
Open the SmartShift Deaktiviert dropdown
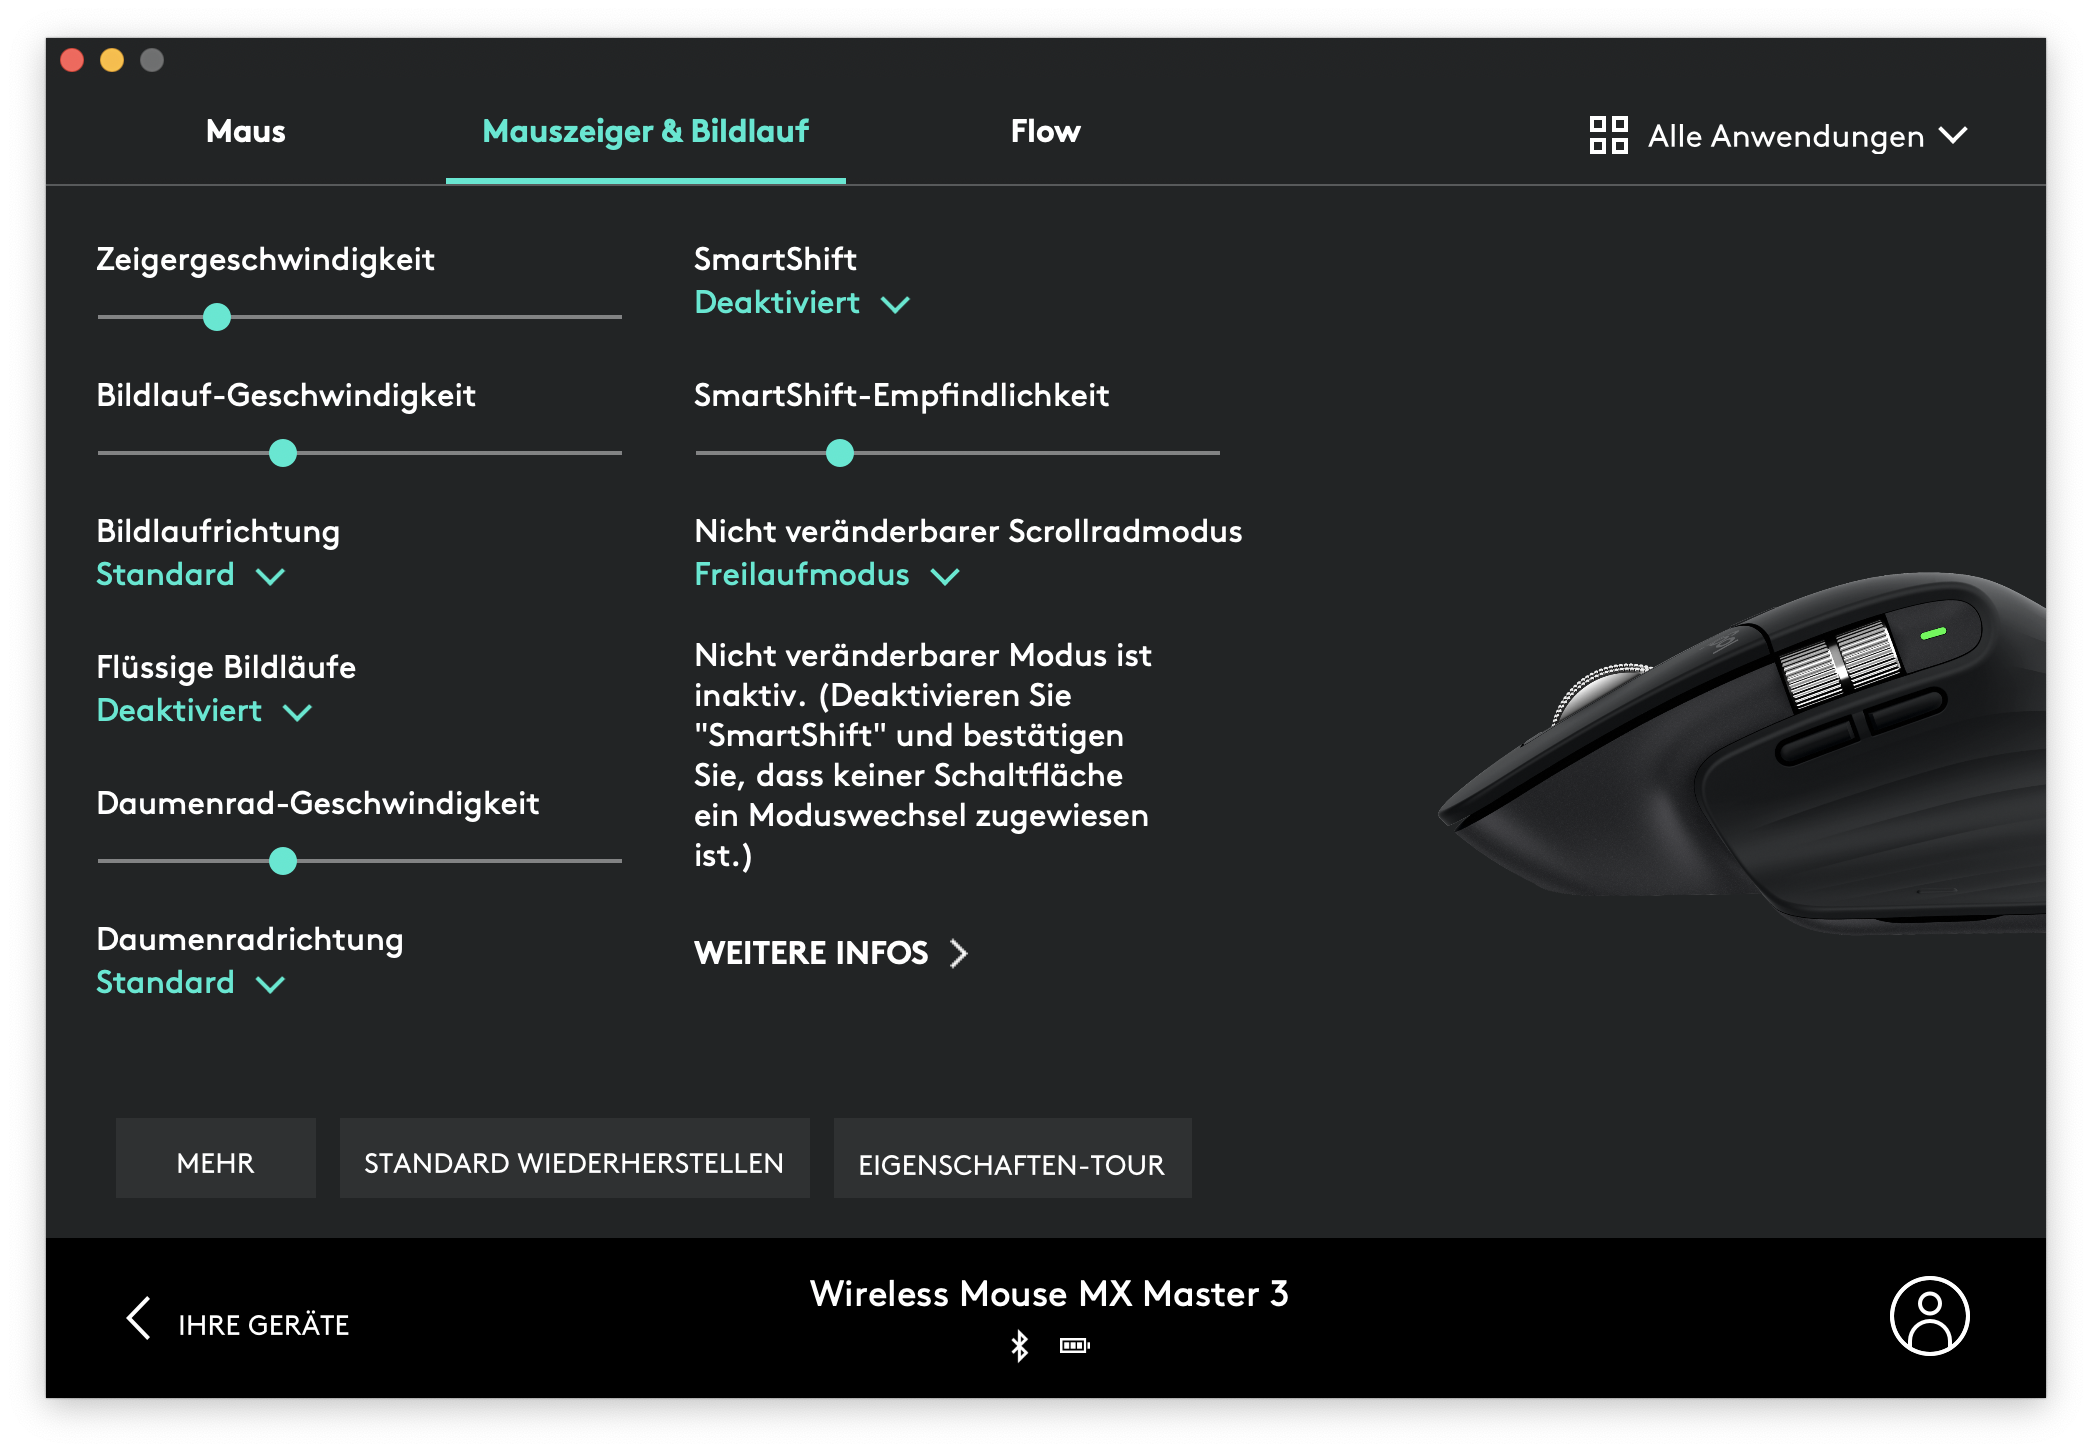802,303
